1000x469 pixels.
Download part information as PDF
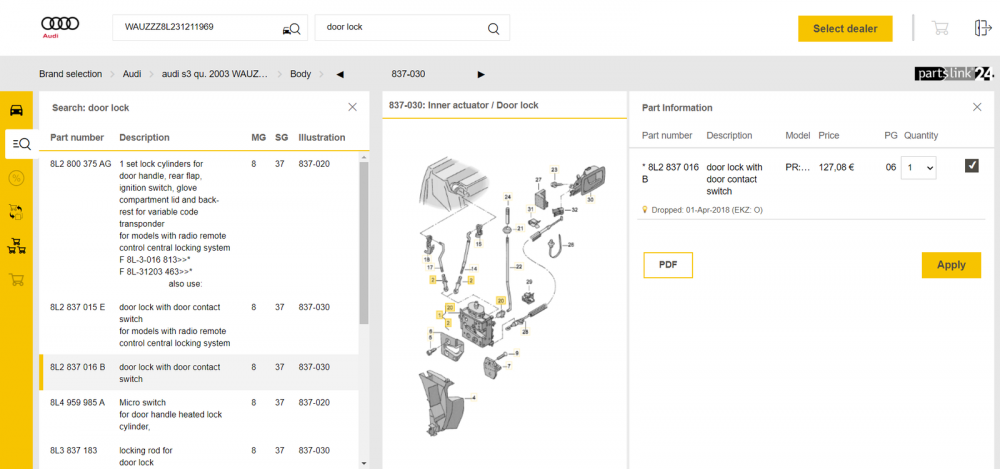668,265
